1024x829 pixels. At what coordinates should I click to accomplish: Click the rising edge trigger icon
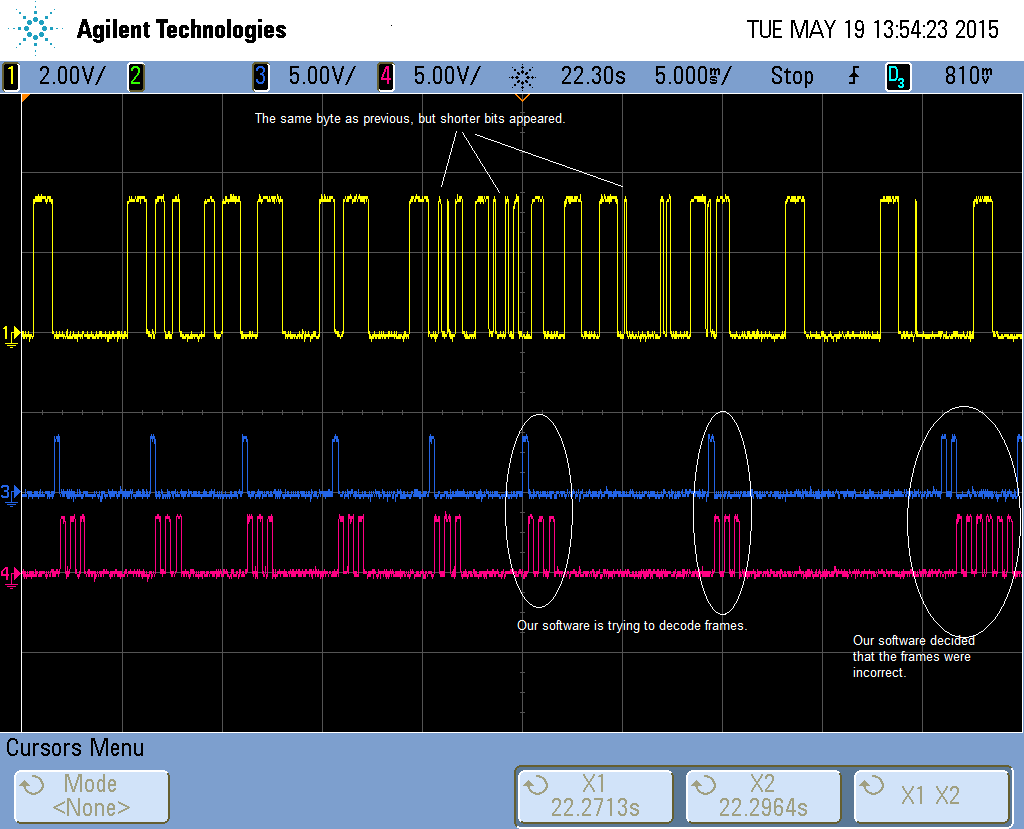(854, 76)
